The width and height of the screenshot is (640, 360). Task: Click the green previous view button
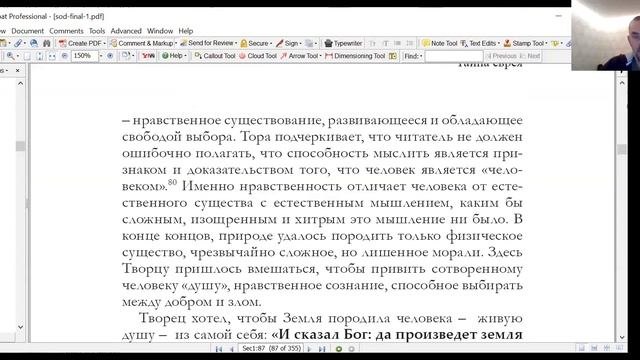tap(339, 349)
